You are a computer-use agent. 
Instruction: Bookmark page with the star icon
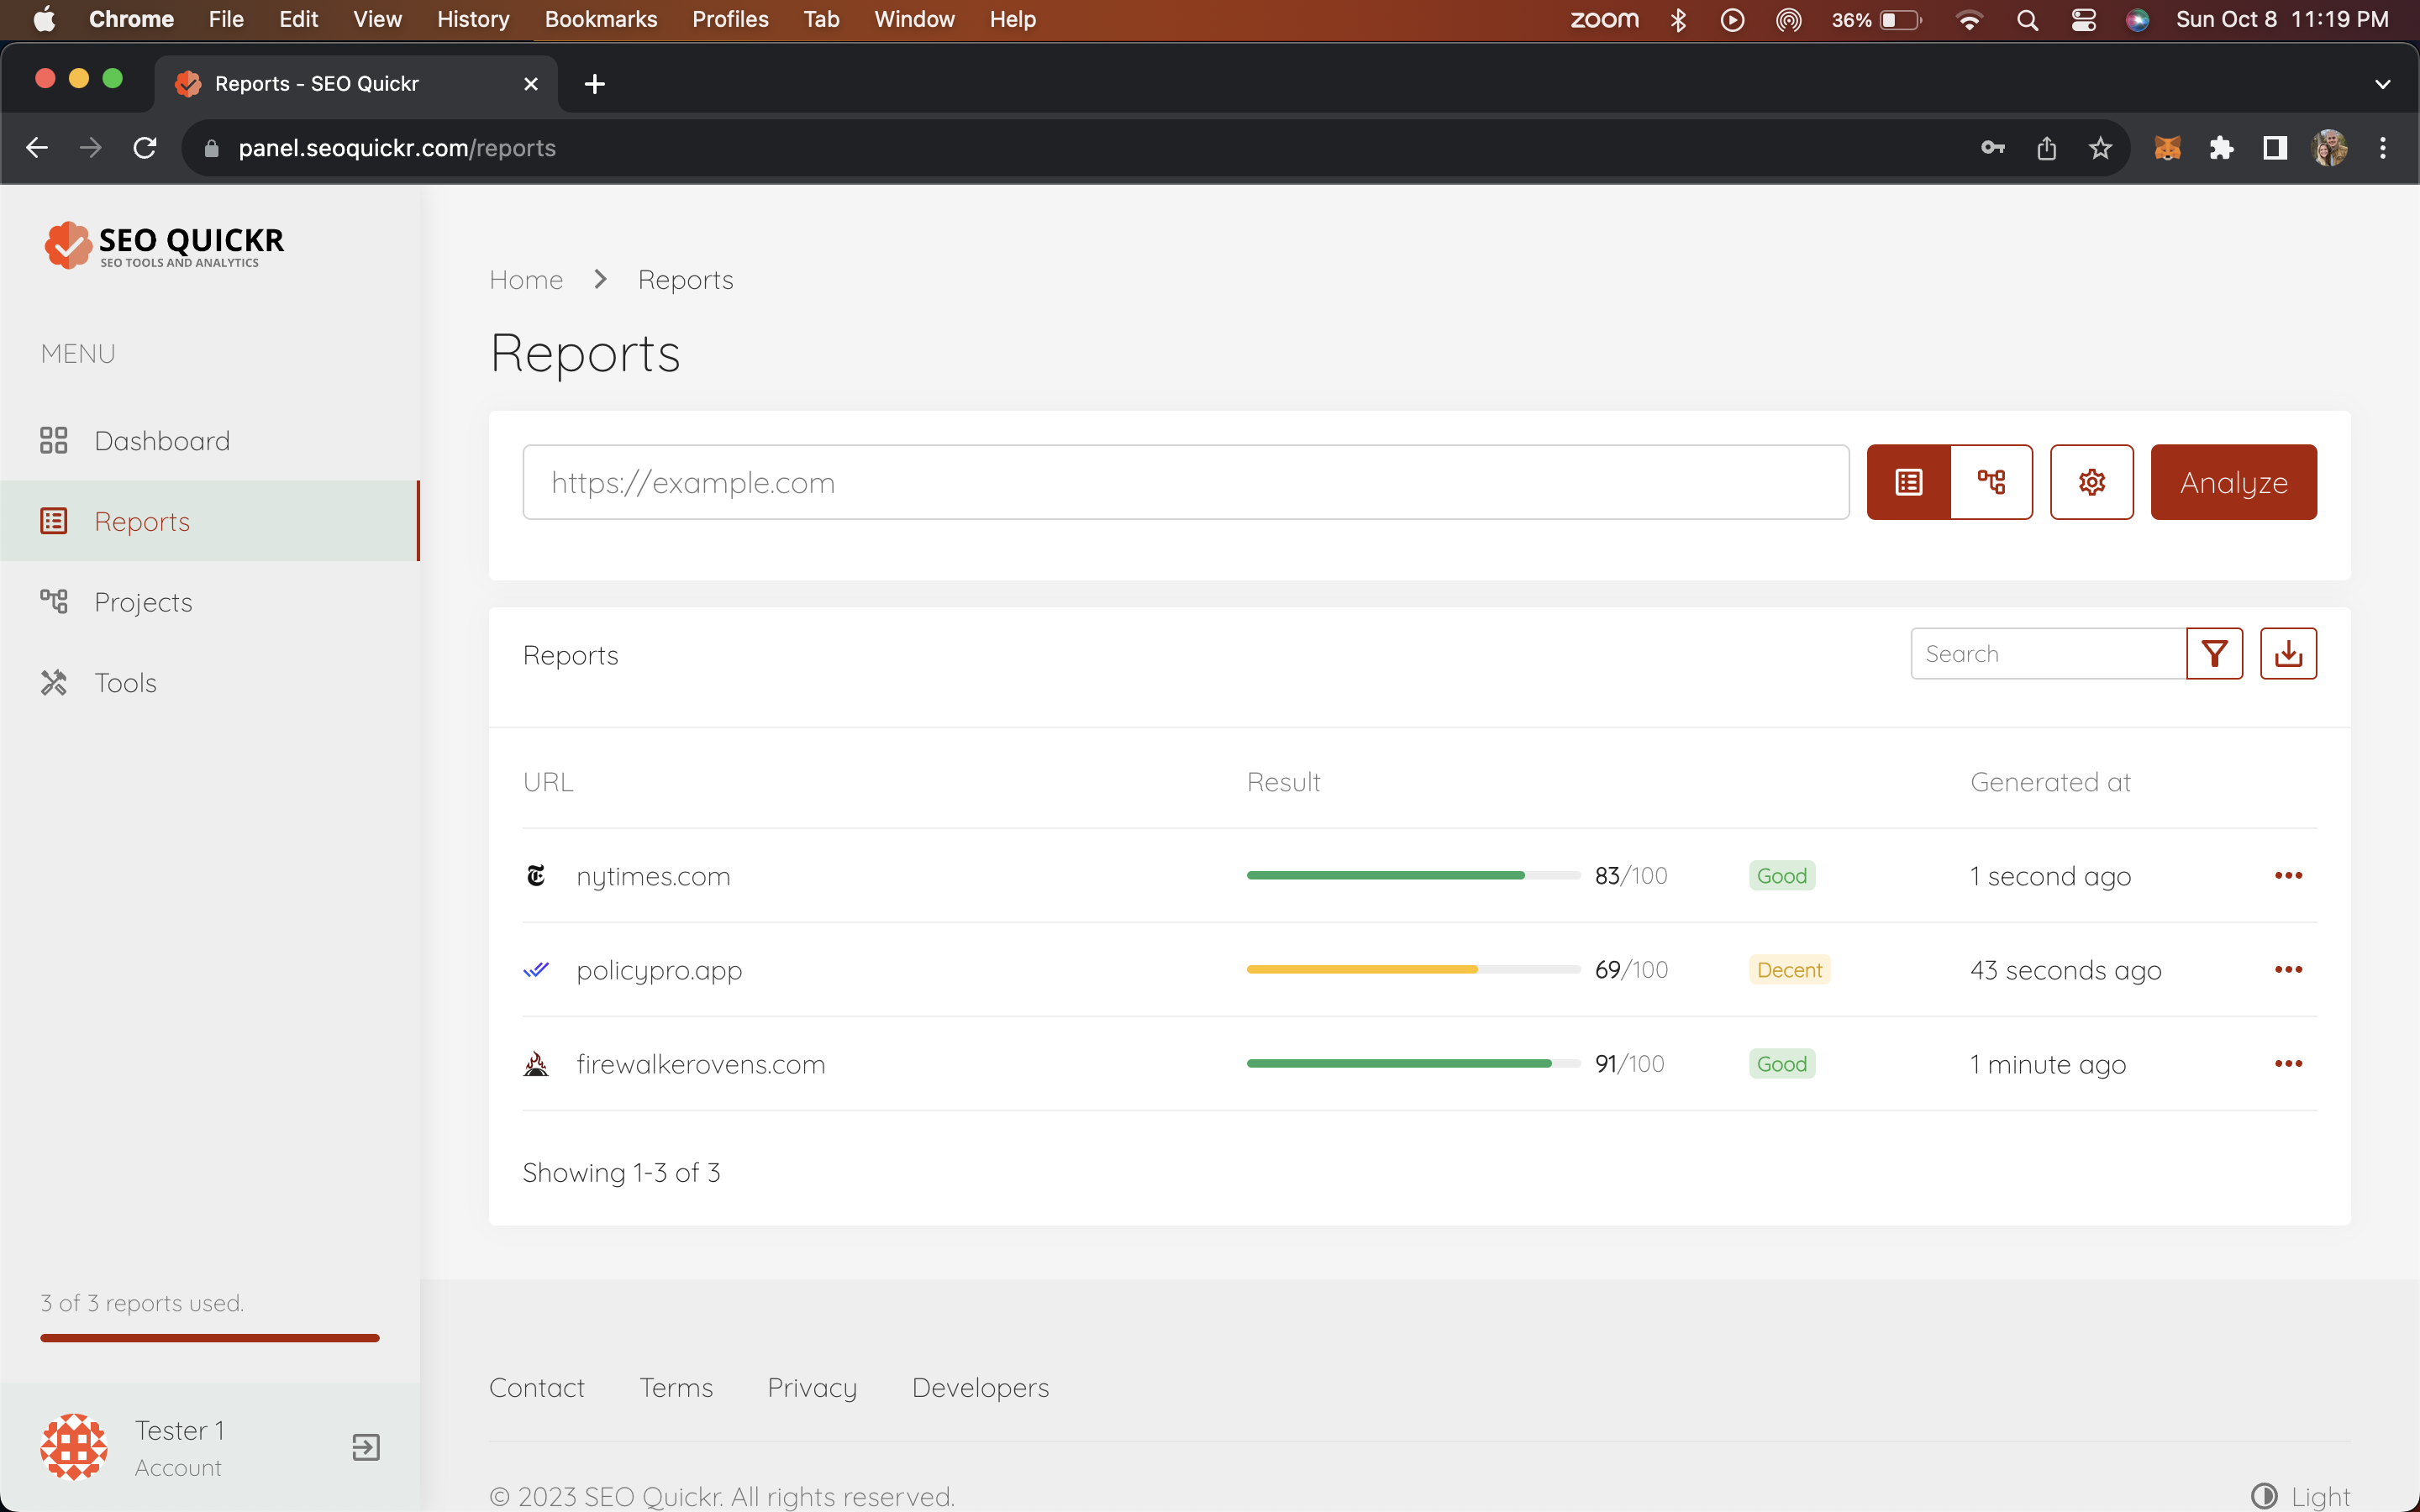2100,148
